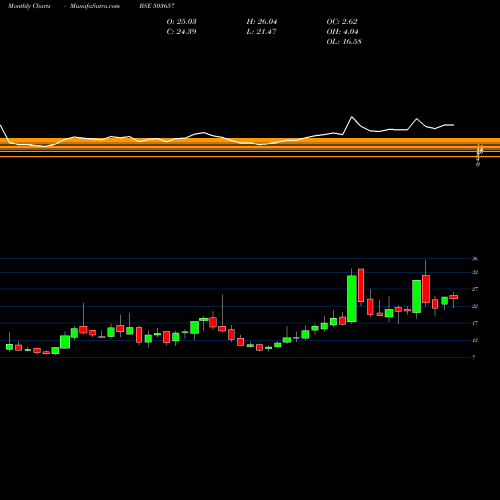Click the 'Monthly Charts' title text
Screen dimensions: 500x500
coord(29,6)
